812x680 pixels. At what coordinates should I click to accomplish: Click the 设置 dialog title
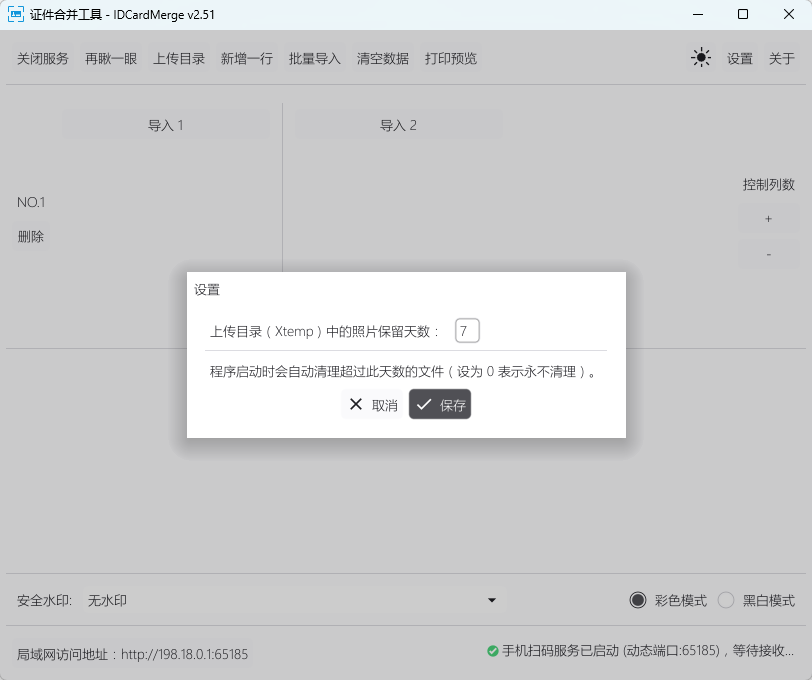[207, 290]
